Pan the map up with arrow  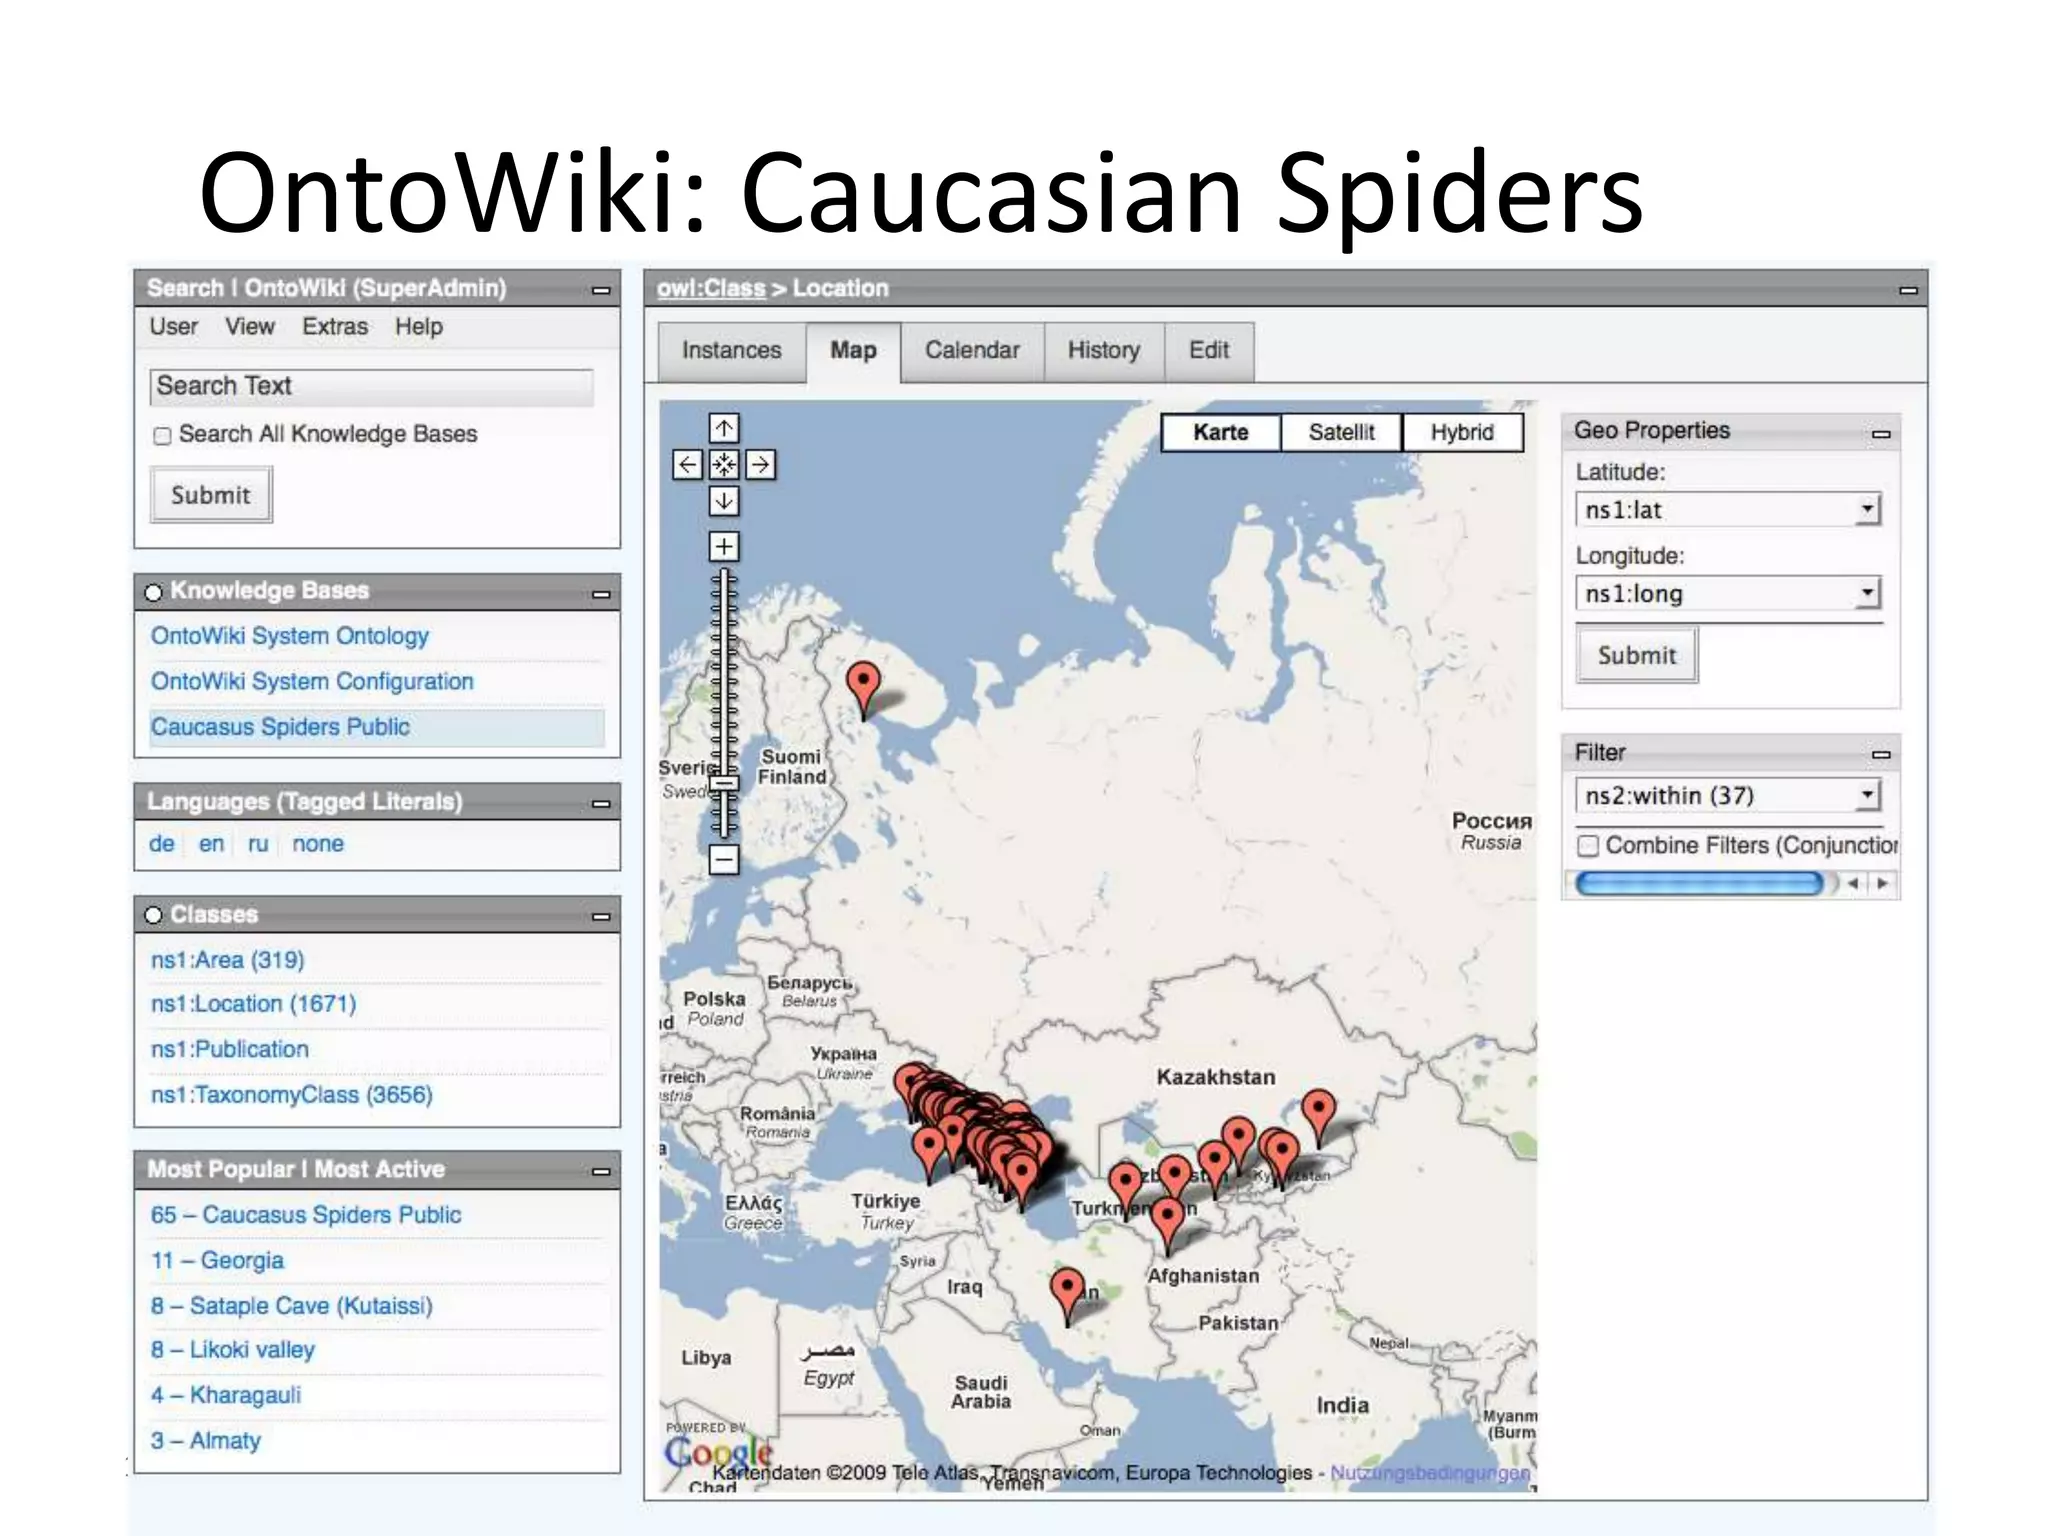point(724,428)
